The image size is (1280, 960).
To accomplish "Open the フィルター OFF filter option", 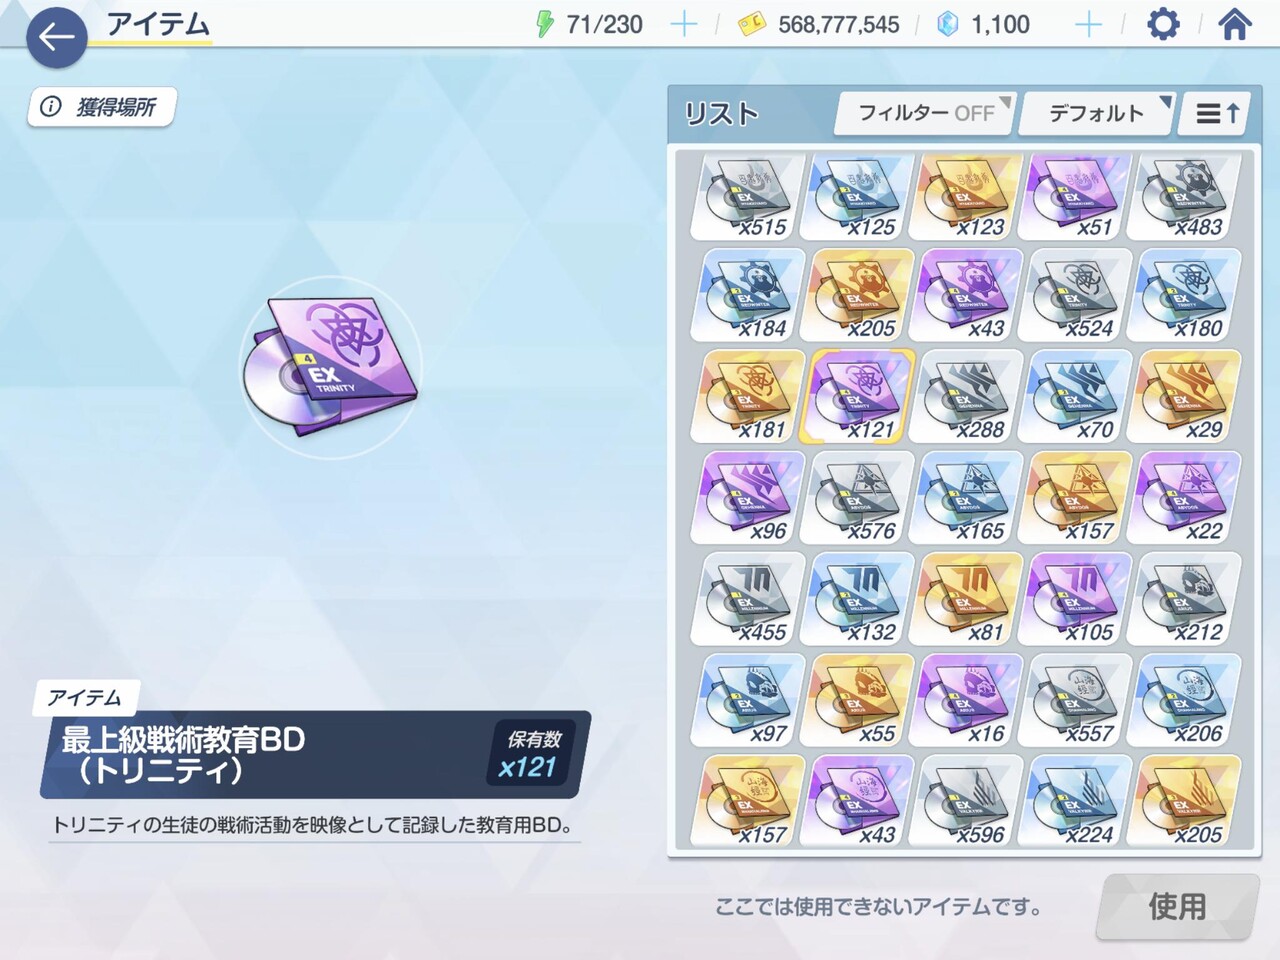I will click(925, 114).
